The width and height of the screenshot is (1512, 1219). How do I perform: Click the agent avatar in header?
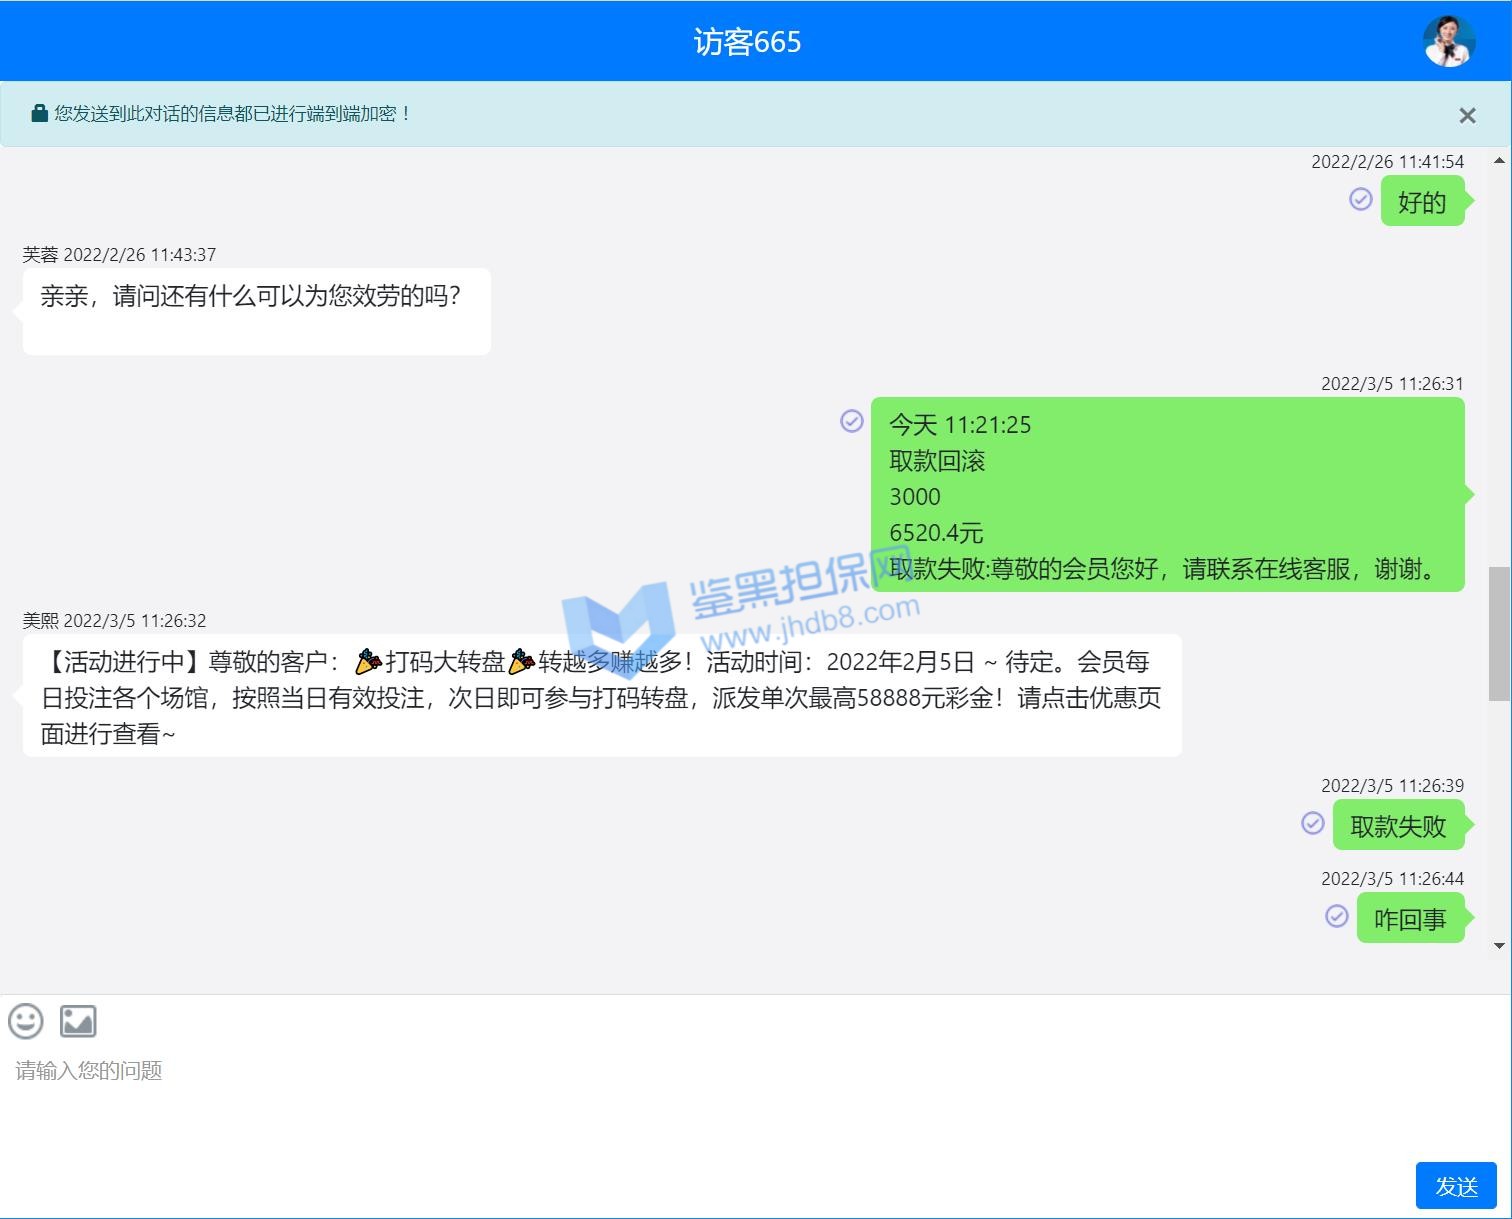click(x=1449, y=41)
